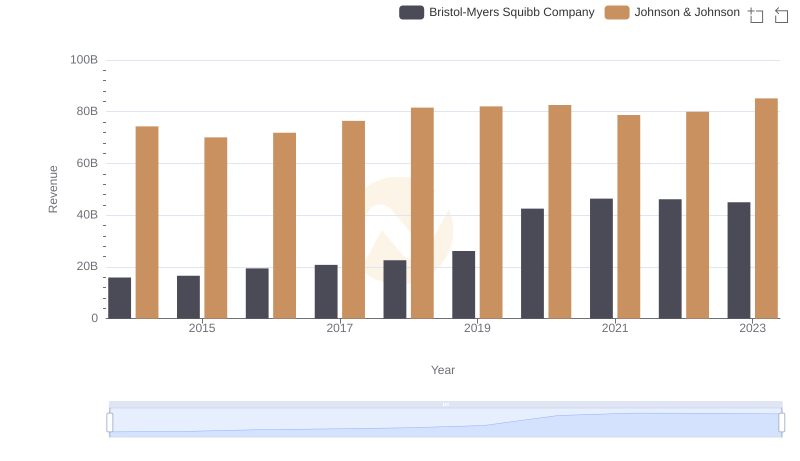Click the Johnson & Johnson legend label
The image size is (800, 461).
coord(687,12)
